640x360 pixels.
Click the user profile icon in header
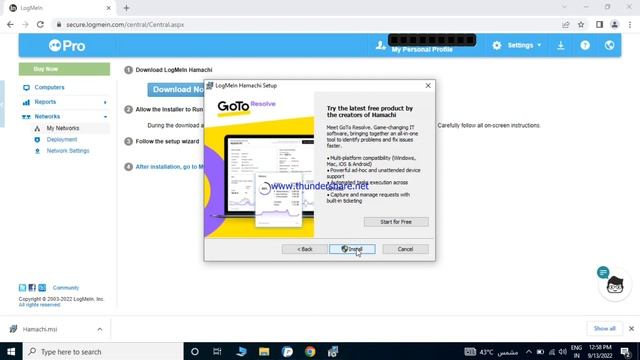click(380, 45)
